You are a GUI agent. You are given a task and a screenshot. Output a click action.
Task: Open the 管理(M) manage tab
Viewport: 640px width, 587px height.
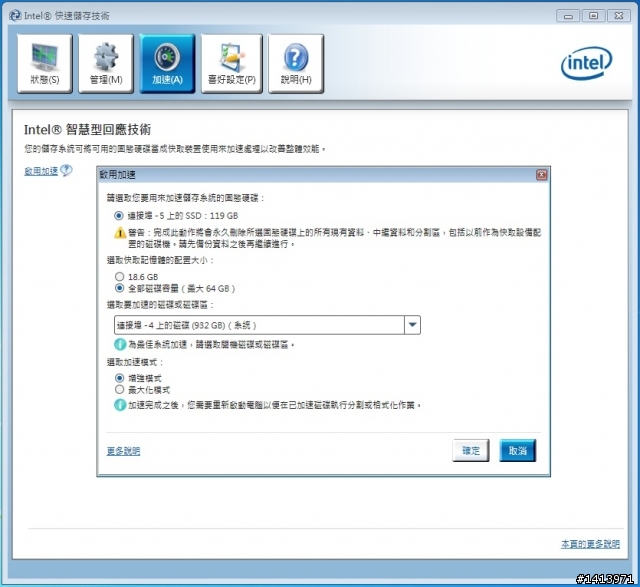coord(106,64)
